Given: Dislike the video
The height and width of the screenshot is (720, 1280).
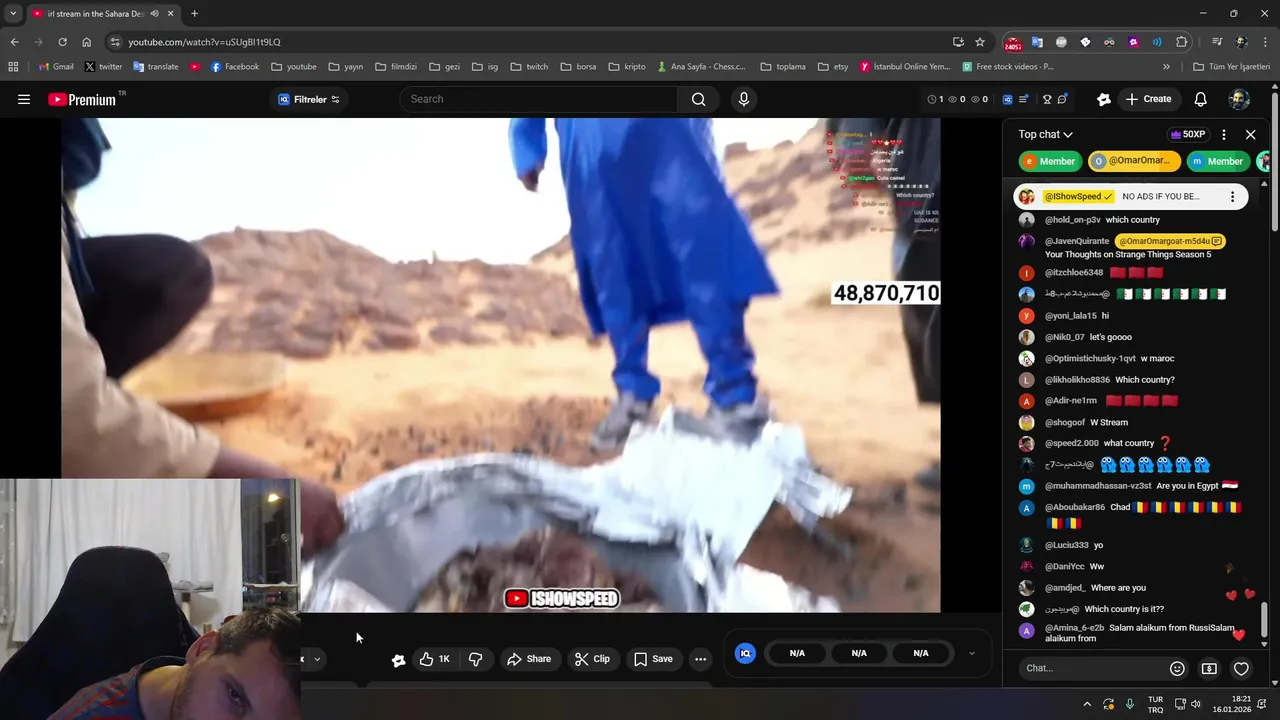Looking at the screenshot, I should coord(476,659).
